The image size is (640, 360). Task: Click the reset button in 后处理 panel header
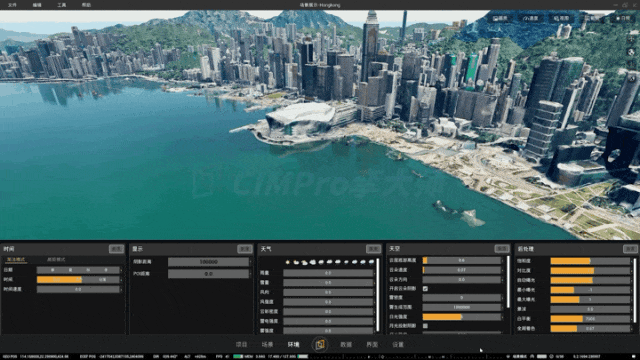(x=630, y=249)
